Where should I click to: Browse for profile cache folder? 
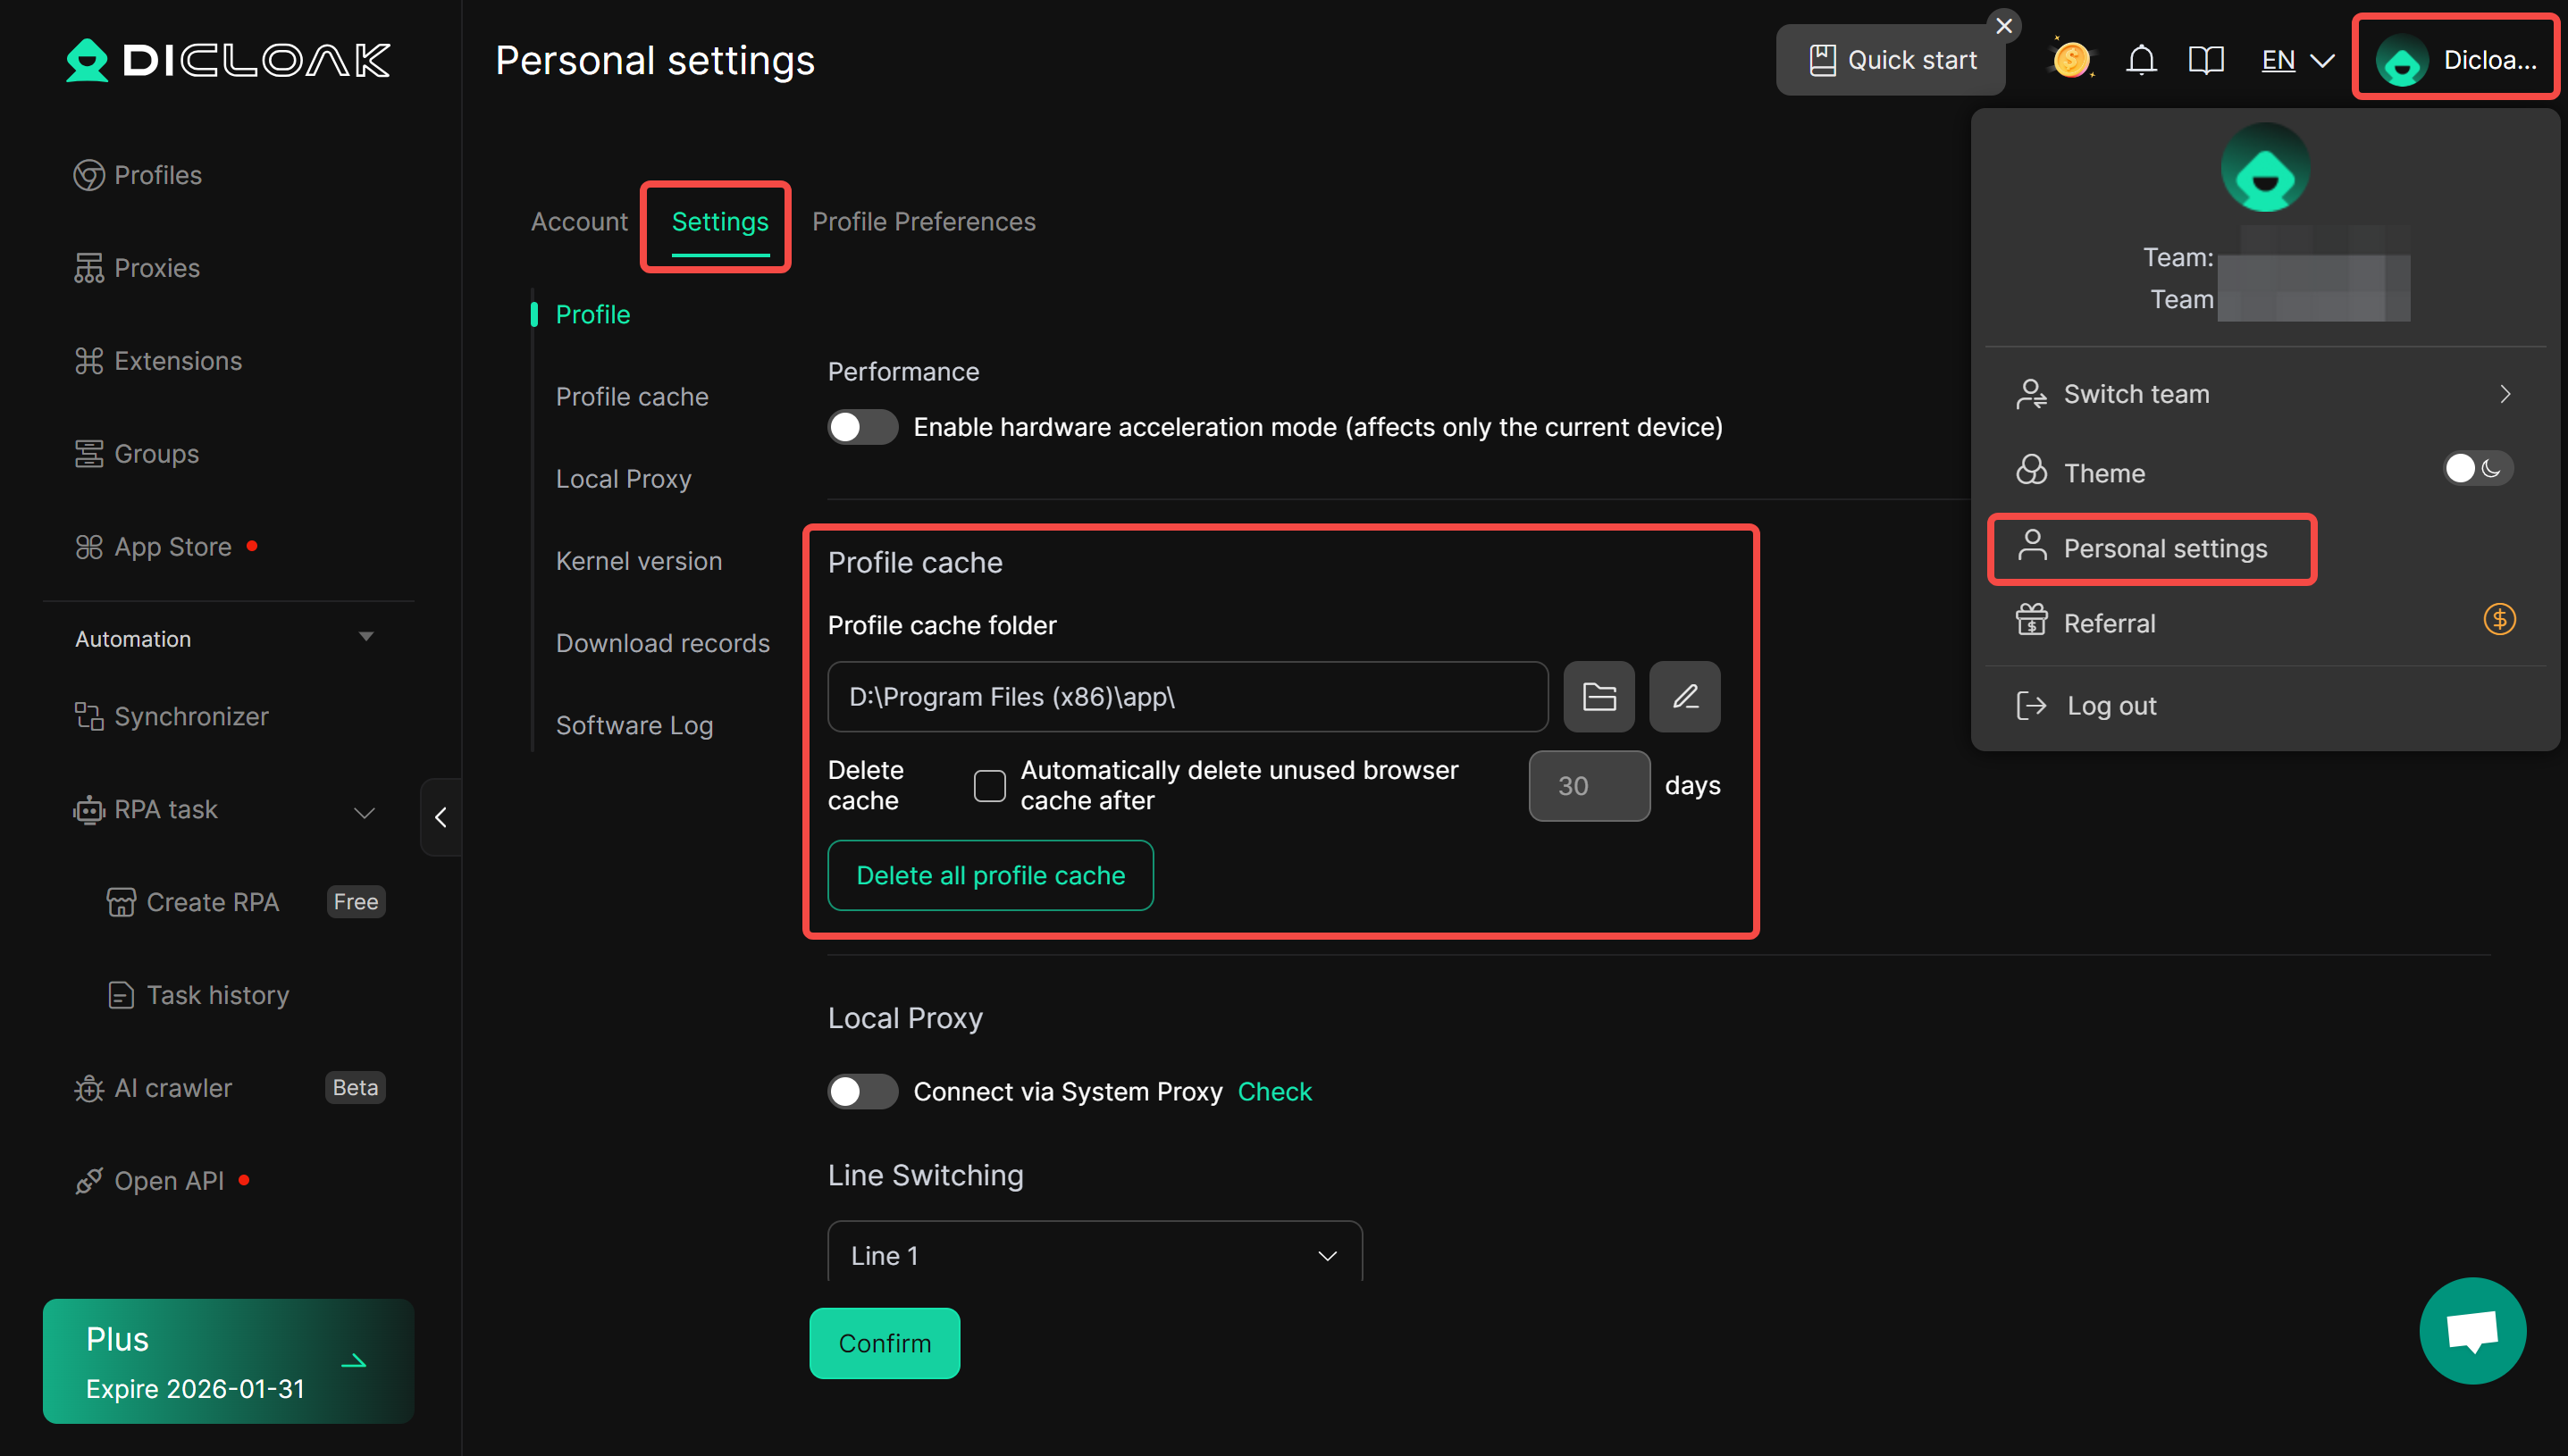coord(1599,696)
